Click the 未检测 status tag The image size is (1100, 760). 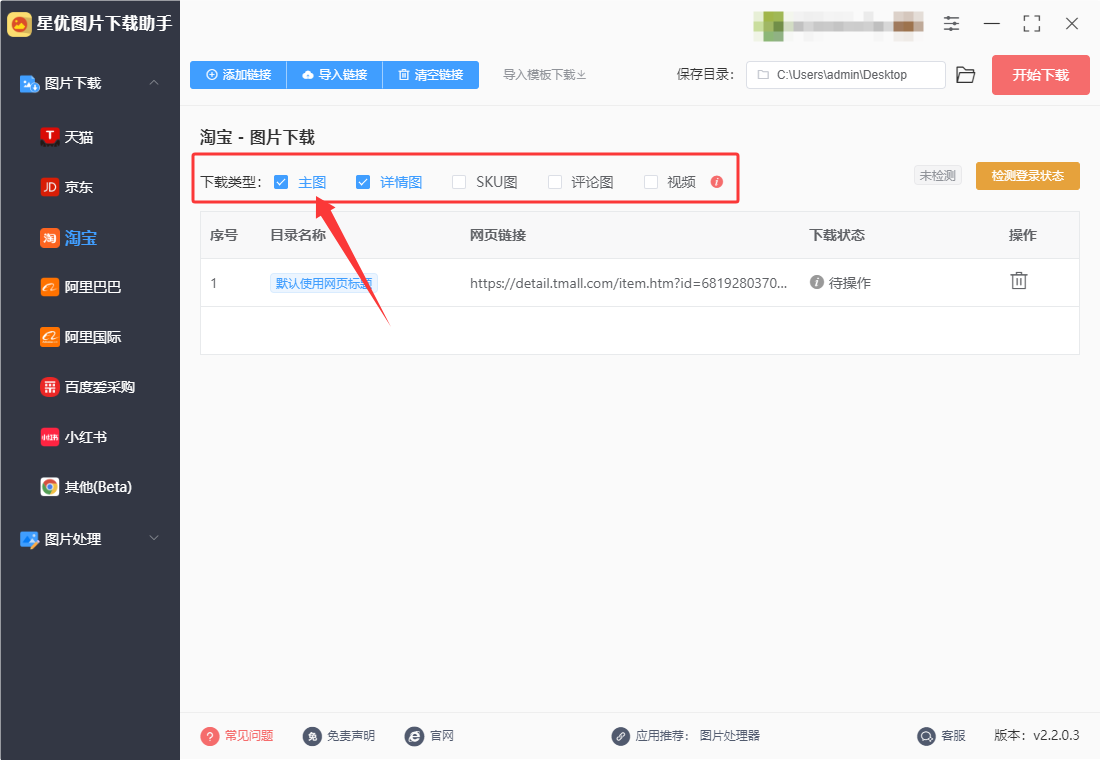(937, 175)
